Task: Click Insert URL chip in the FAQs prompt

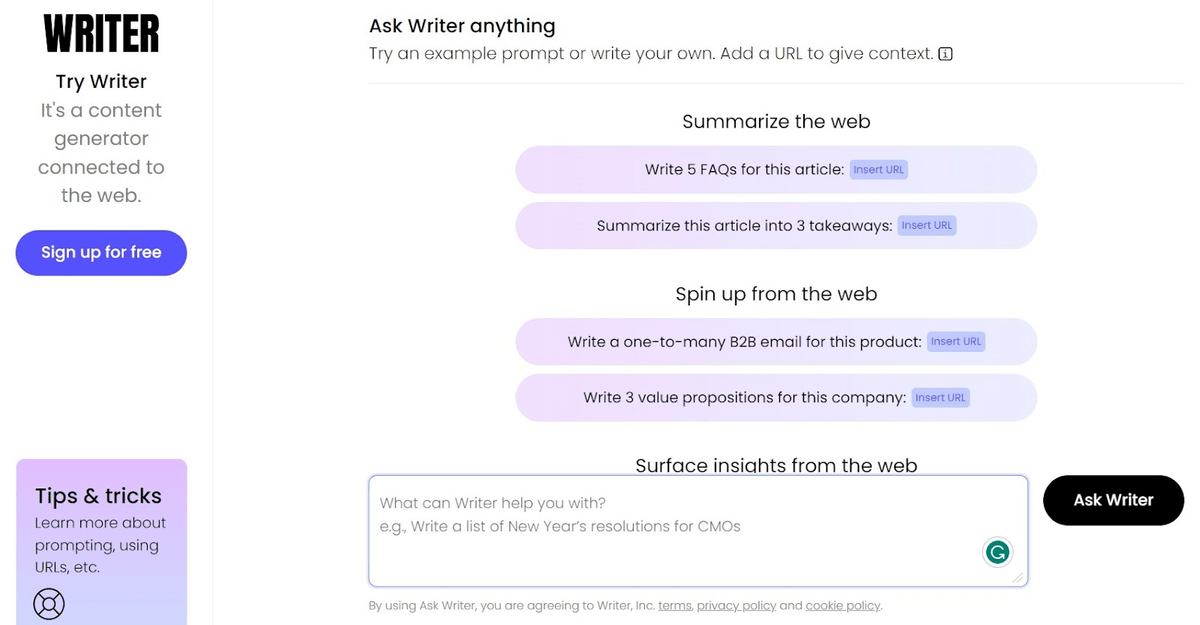Action: tap(879, 170)
